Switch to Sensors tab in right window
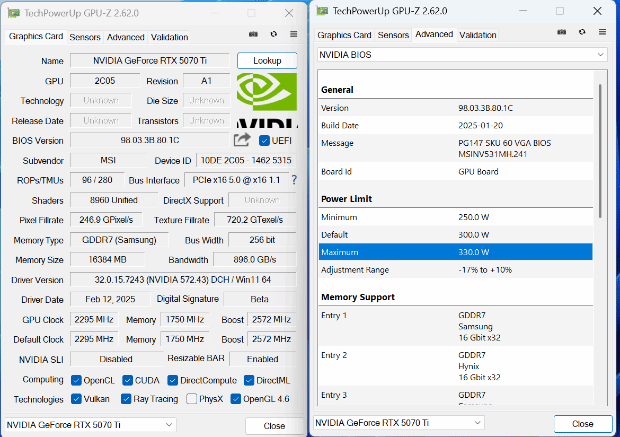The width and height of the screenshot is (620, 437). coord(393,35)
